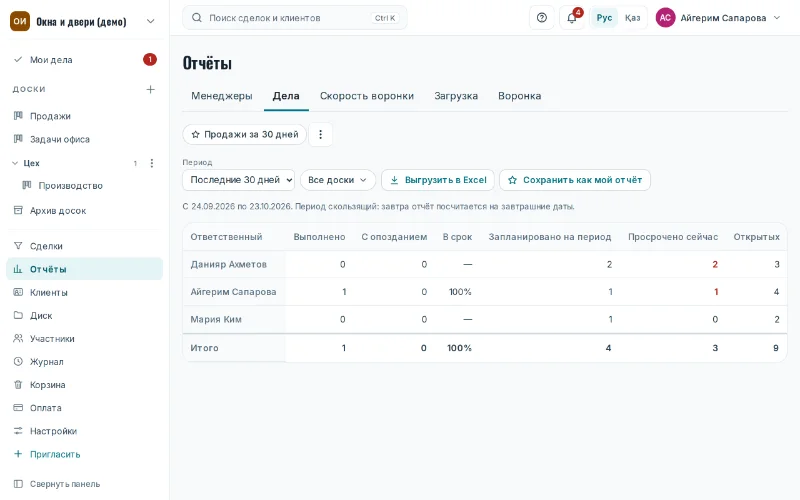Open Архив досок in sidebar
The height and width of the screenshot is (500, 800).
pos(85,210)
